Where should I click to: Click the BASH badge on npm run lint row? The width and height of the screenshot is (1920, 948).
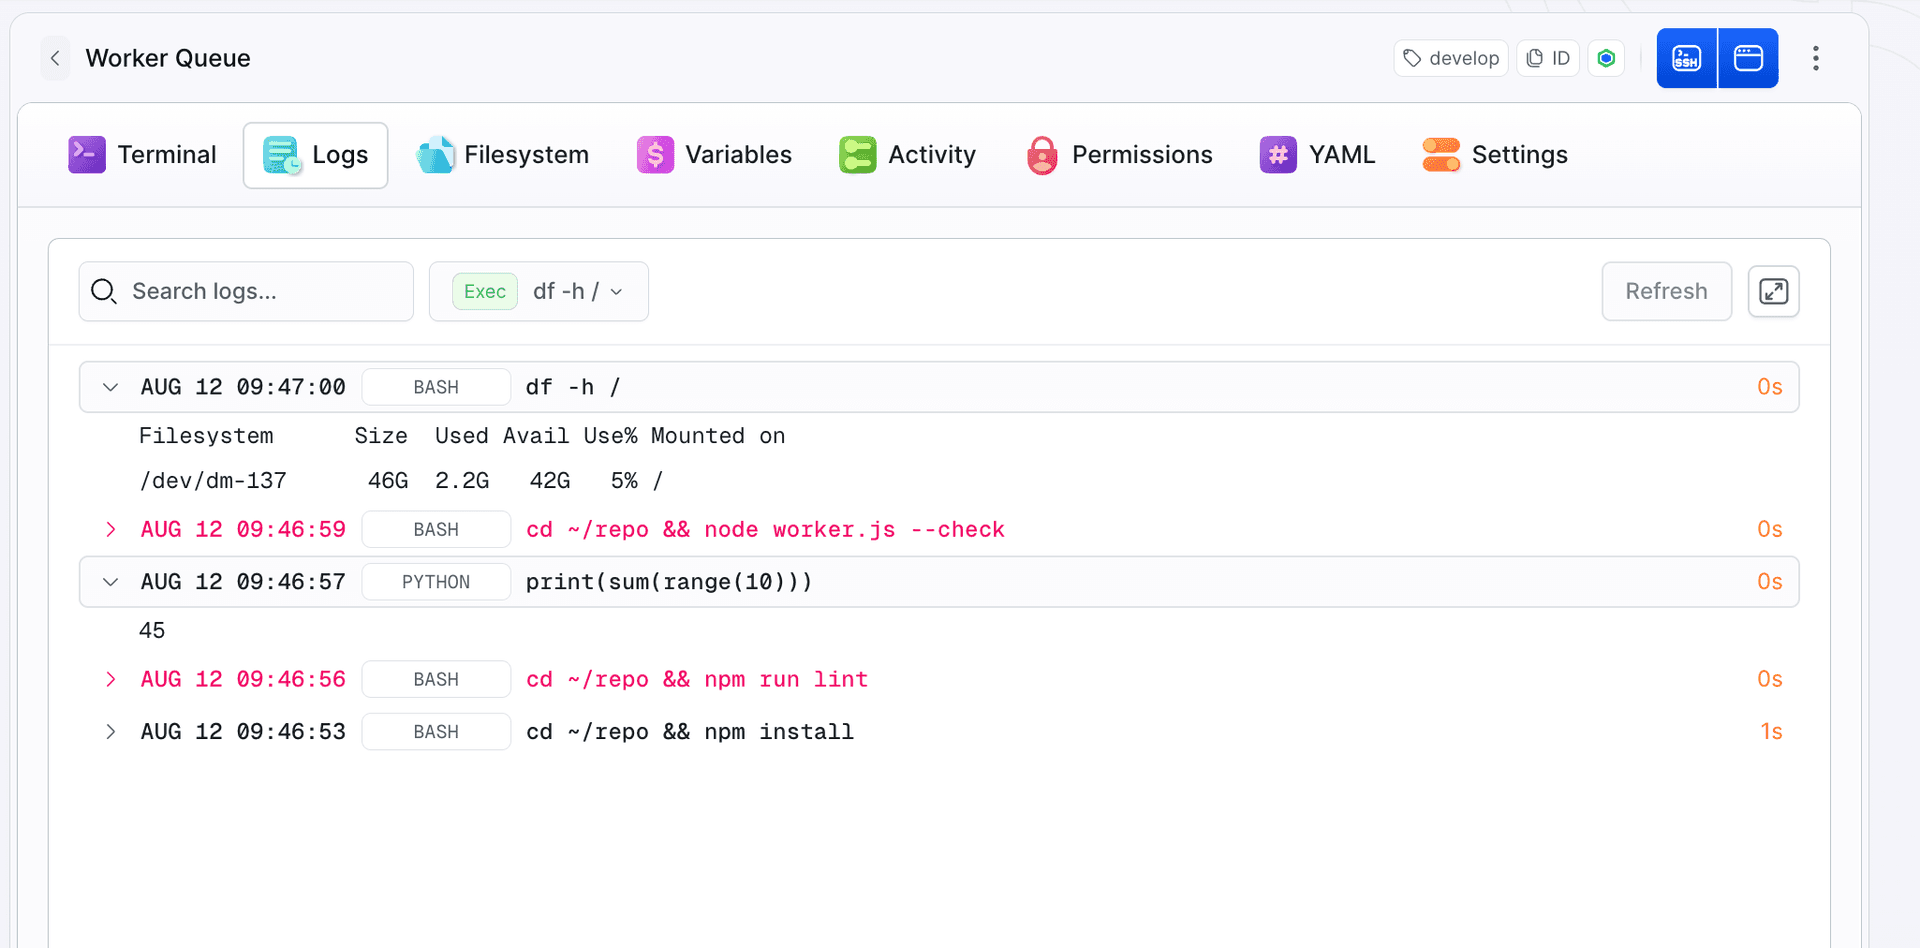point(436,679)
